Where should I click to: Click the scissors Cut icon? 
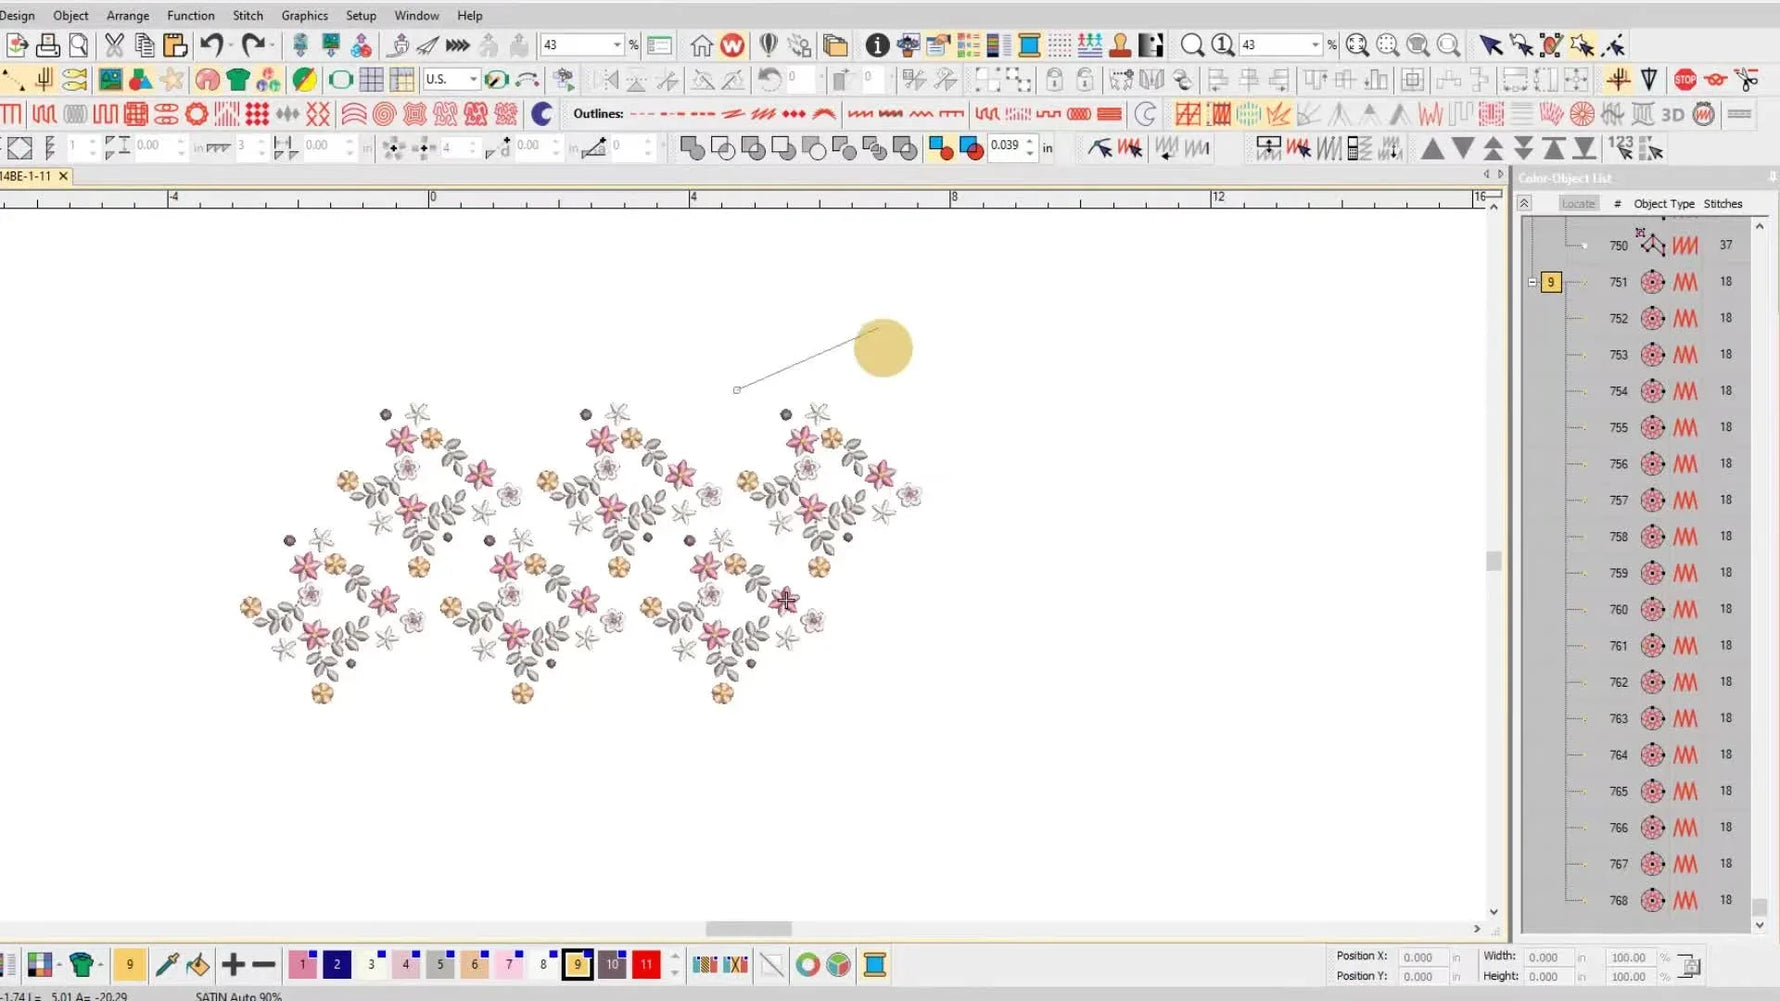click(x=114, y=45)
